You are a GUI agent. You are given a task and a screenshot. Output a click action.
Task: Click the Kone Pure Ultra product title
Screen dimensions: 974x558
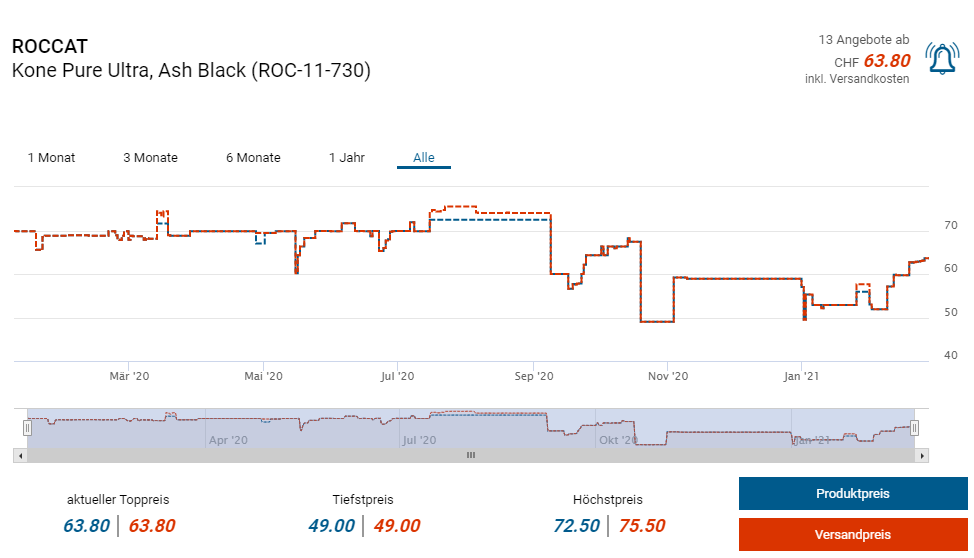point(190,71)
